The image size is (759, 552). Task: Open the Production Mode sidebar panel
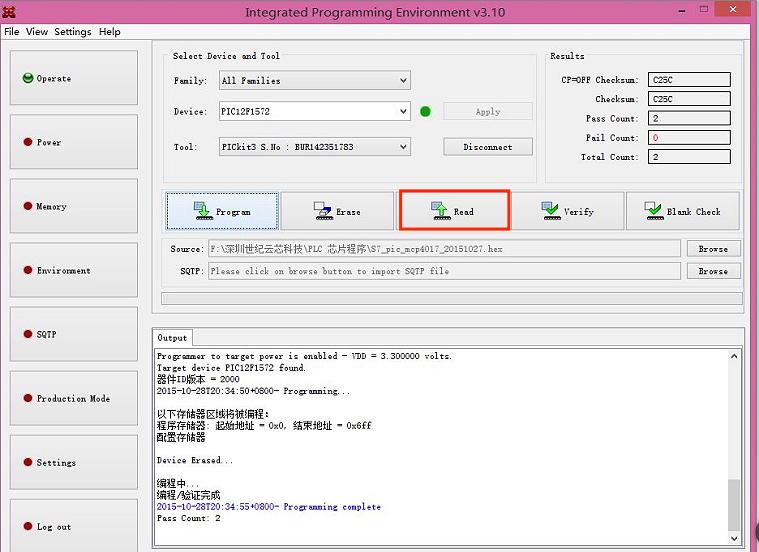point(74,398)
